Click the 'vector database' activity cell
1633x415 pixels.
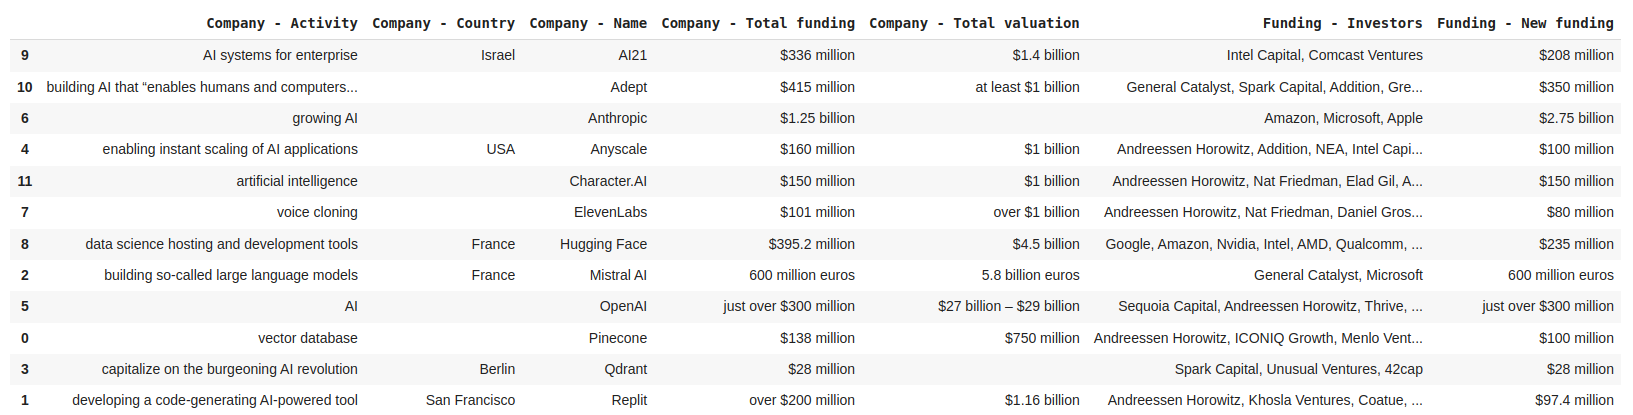click(307, 338)
